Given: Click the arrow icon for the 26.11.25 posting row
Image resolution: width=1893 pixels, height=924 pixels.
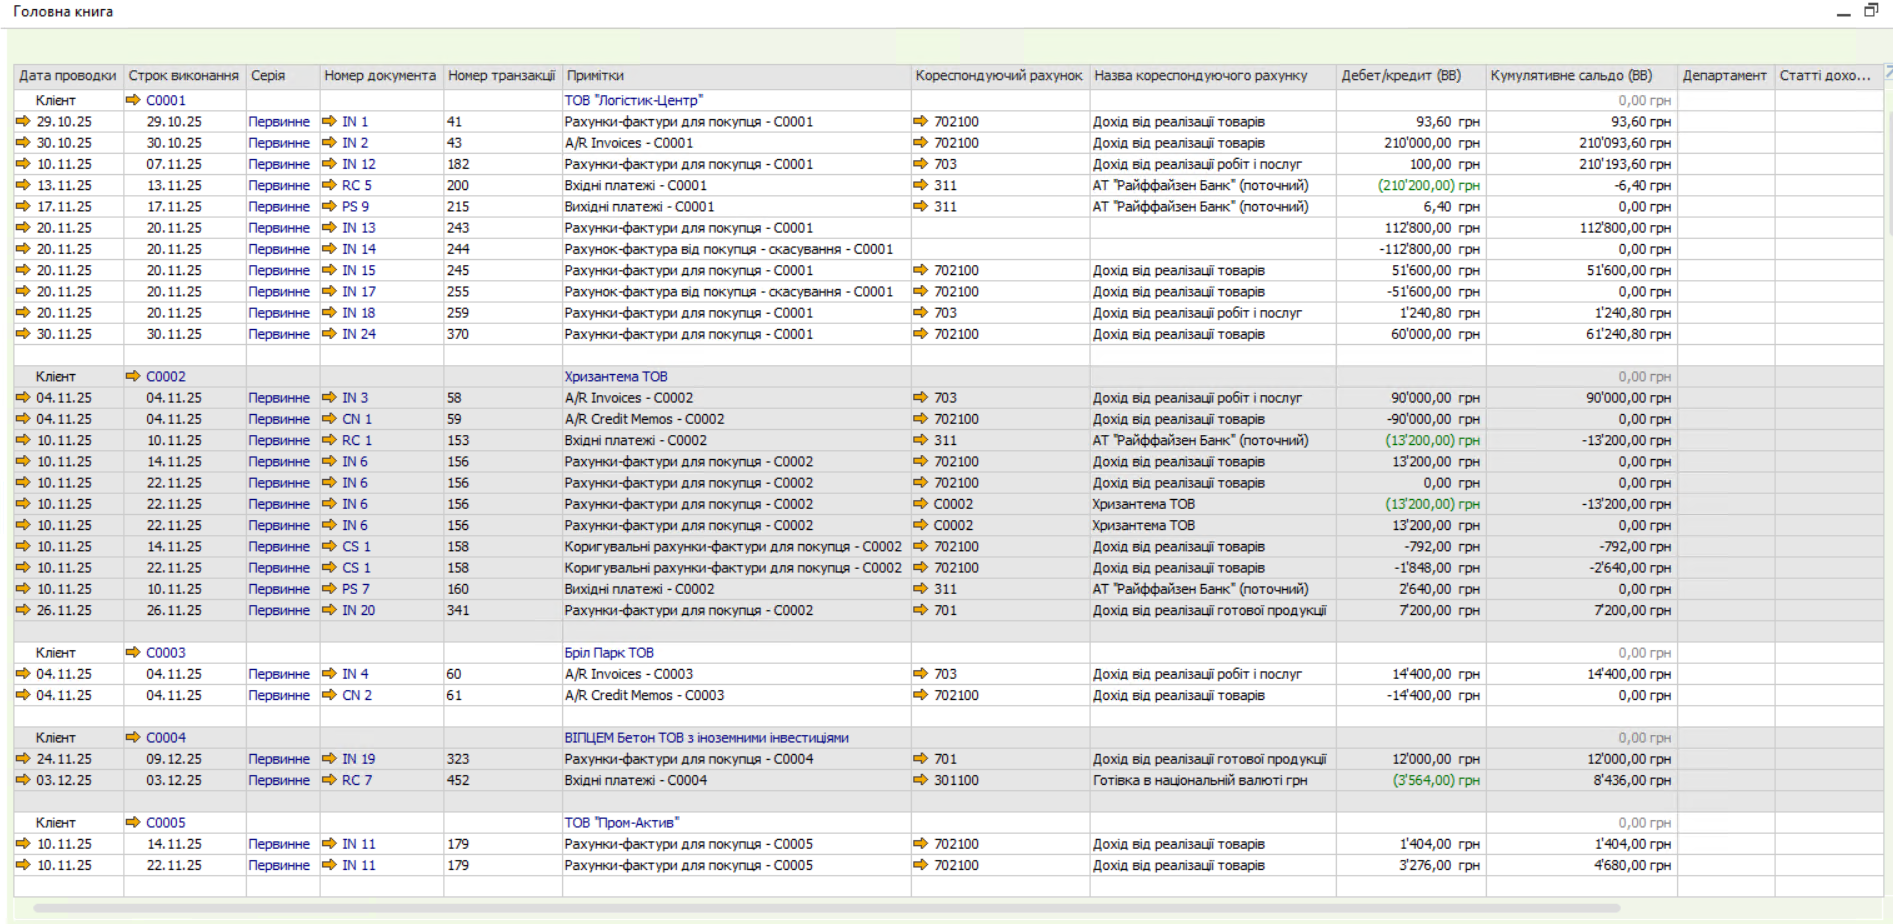Looking at the screenshot, I should tap(23, 611).
